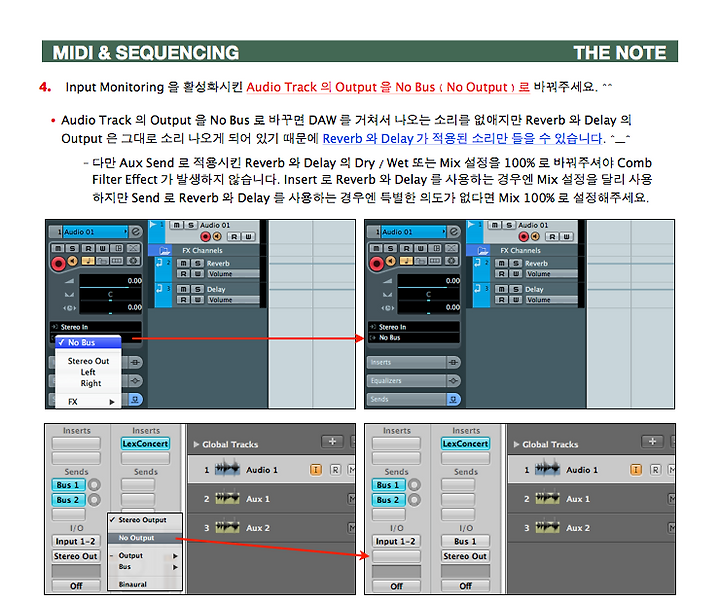The width and height of the screenshot is (720, 603).
Task: Open the Stereo In input routing above the open bus menu
Action: tap(96, 327)
